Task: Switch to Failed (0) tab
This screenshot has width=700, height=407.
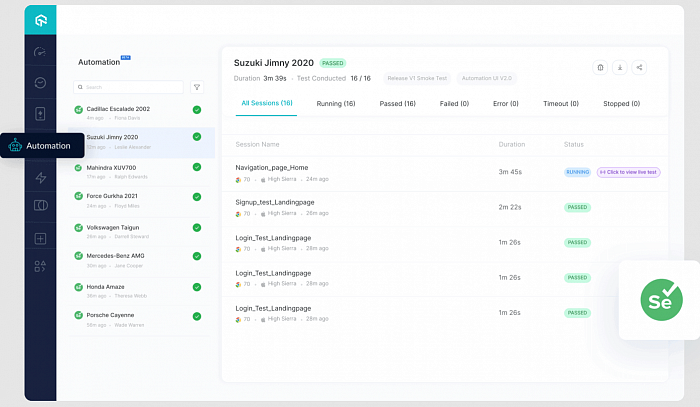Action: click(454, 104)
